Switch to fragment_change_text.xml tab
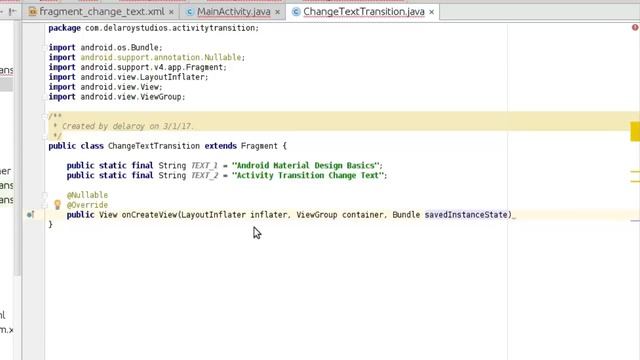Image resolution: width=640 pixels, height=360 pixels. tap(102, 12)
